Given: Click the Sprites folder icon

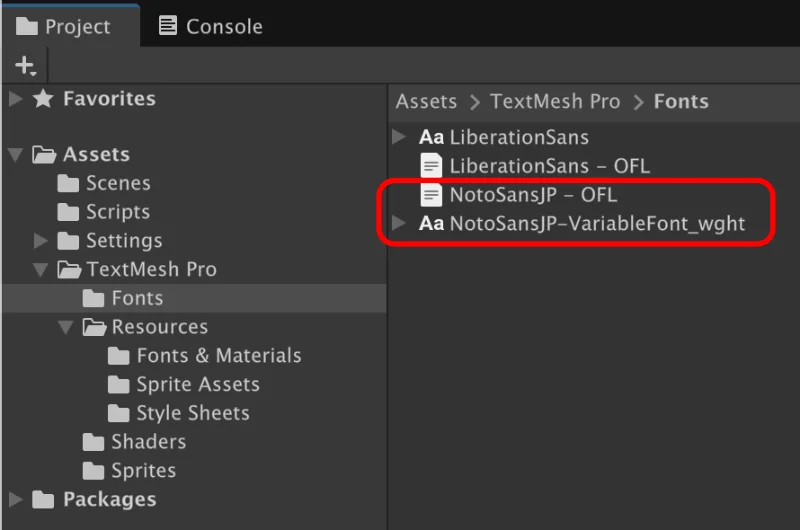Looking at the screenshot, I should 93,470.
